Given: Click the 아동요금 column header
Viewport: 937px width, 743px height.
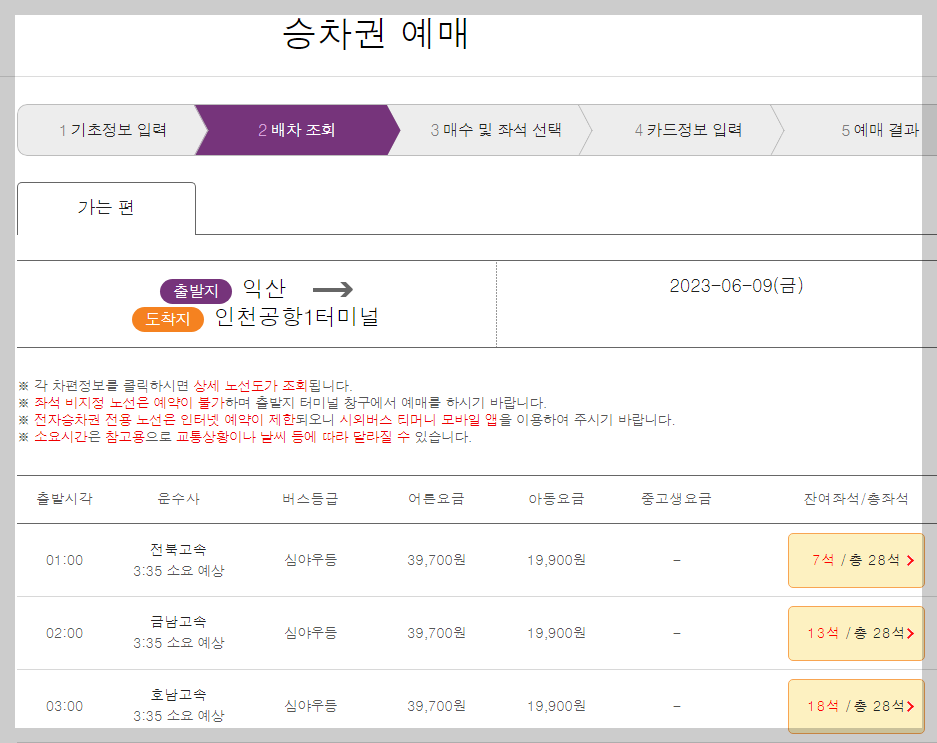Looking at the screenshot, I should click(x=556, y=499).
